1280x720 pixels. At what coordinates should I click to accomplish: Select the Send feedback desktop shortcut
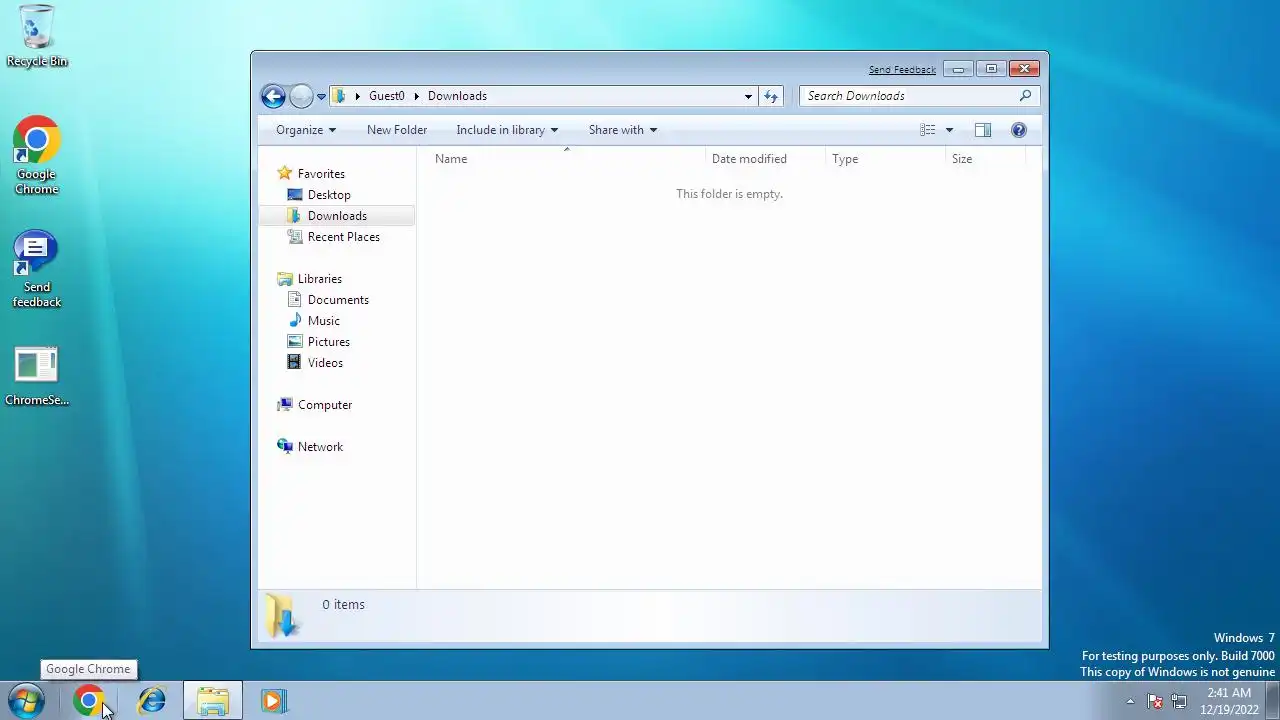click(37, 270)
